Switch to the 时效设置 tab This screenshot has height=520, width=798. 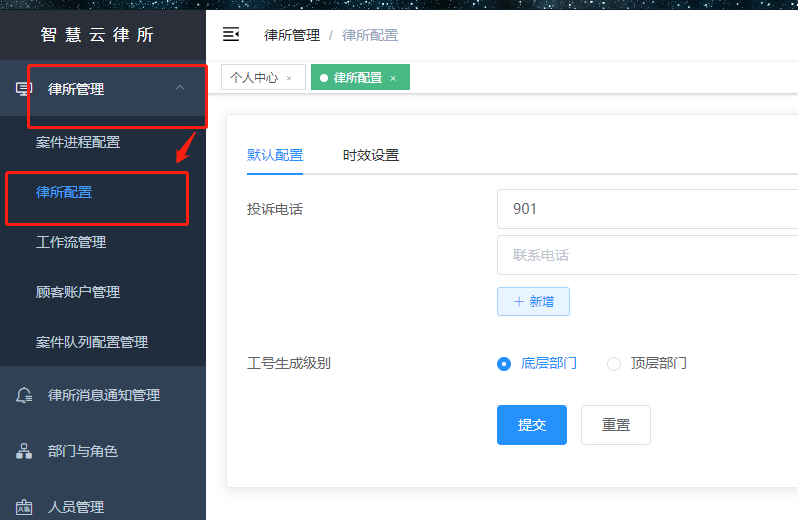click(370, 155)
